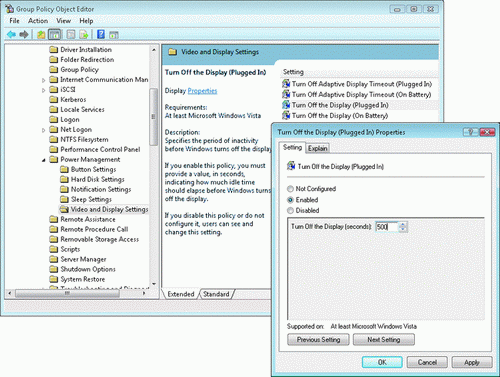Select the Logon folder
The image size is (500, 377).
tap(64, 120)
